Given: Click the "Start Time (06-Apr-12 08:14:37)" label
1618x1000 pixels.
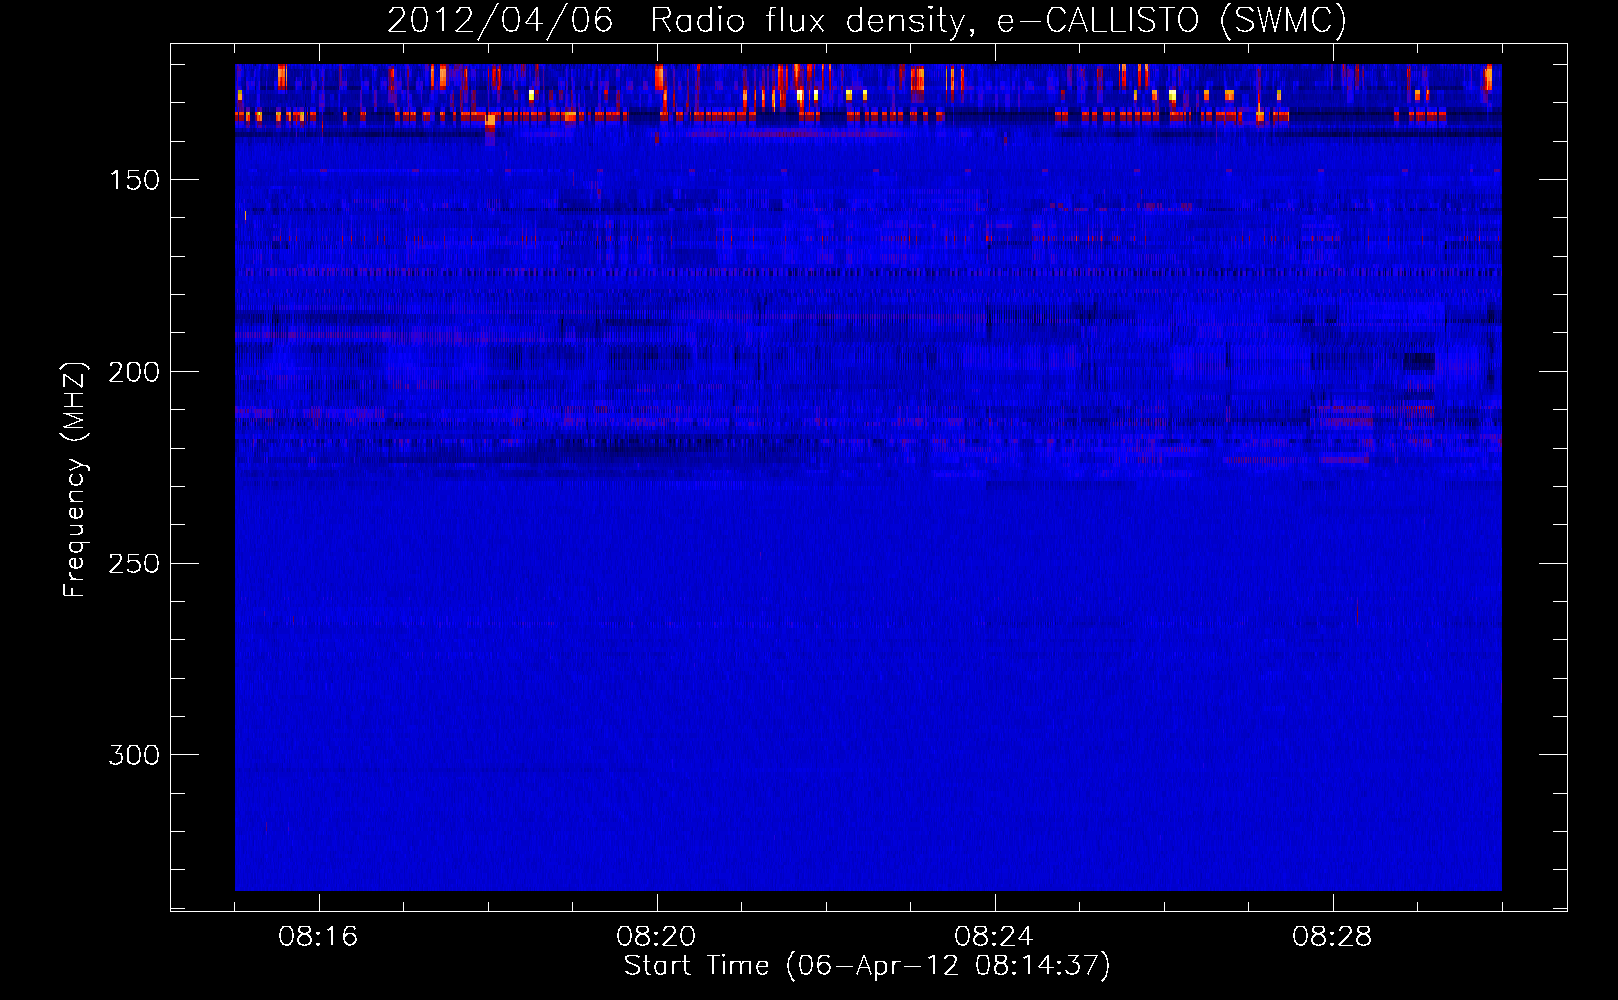Looking at the screenshot, I should coord(867,966).
